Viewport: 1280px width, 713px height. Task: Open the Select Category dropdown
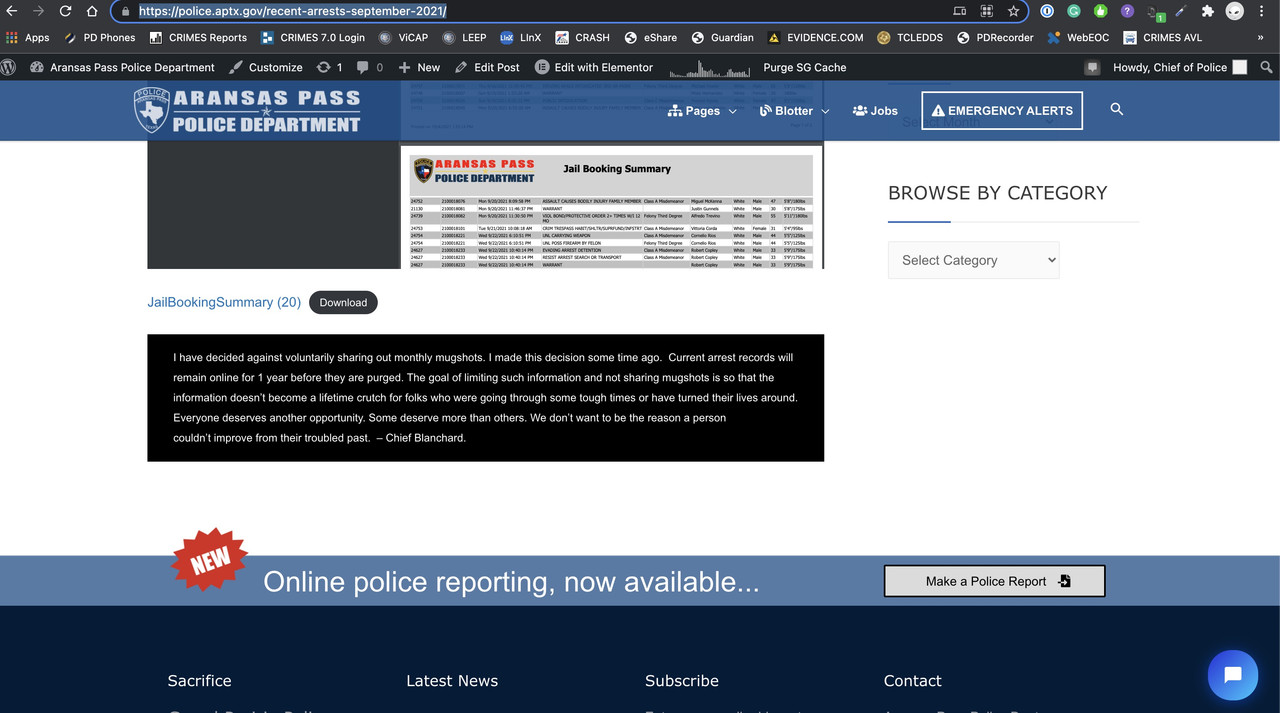973,260
